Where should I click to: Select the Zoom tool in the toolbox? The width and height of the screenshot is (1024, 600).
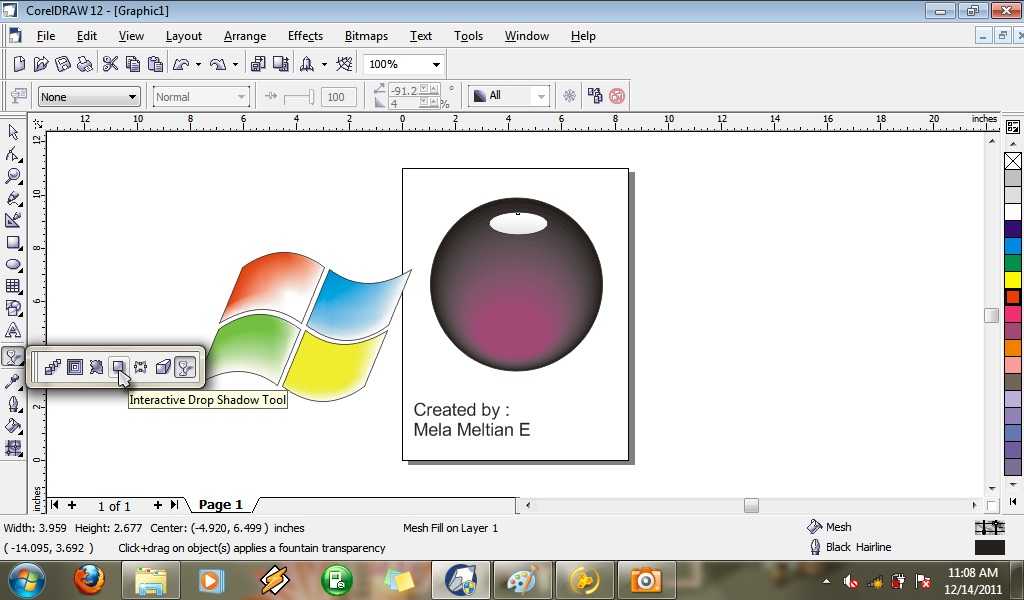pyautogui.click(x=13, y=176)
